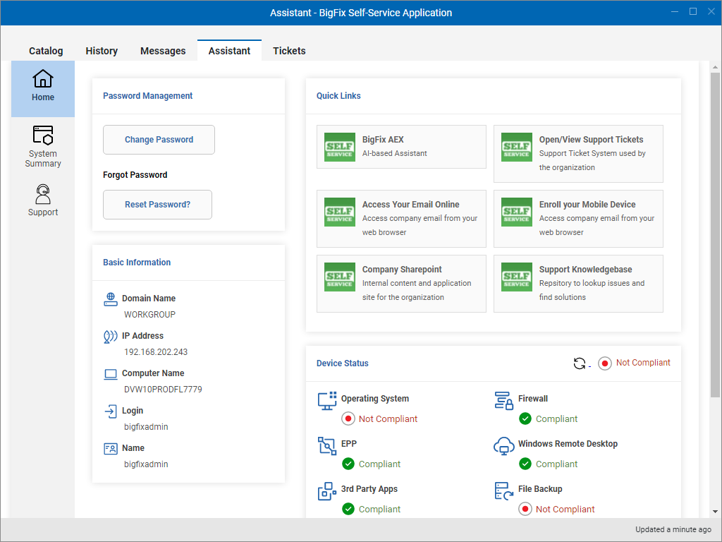The width and height of the screenshot is (722, 542).
Task: Click the Reset Password? button
Action: click(x=157, y=204)
